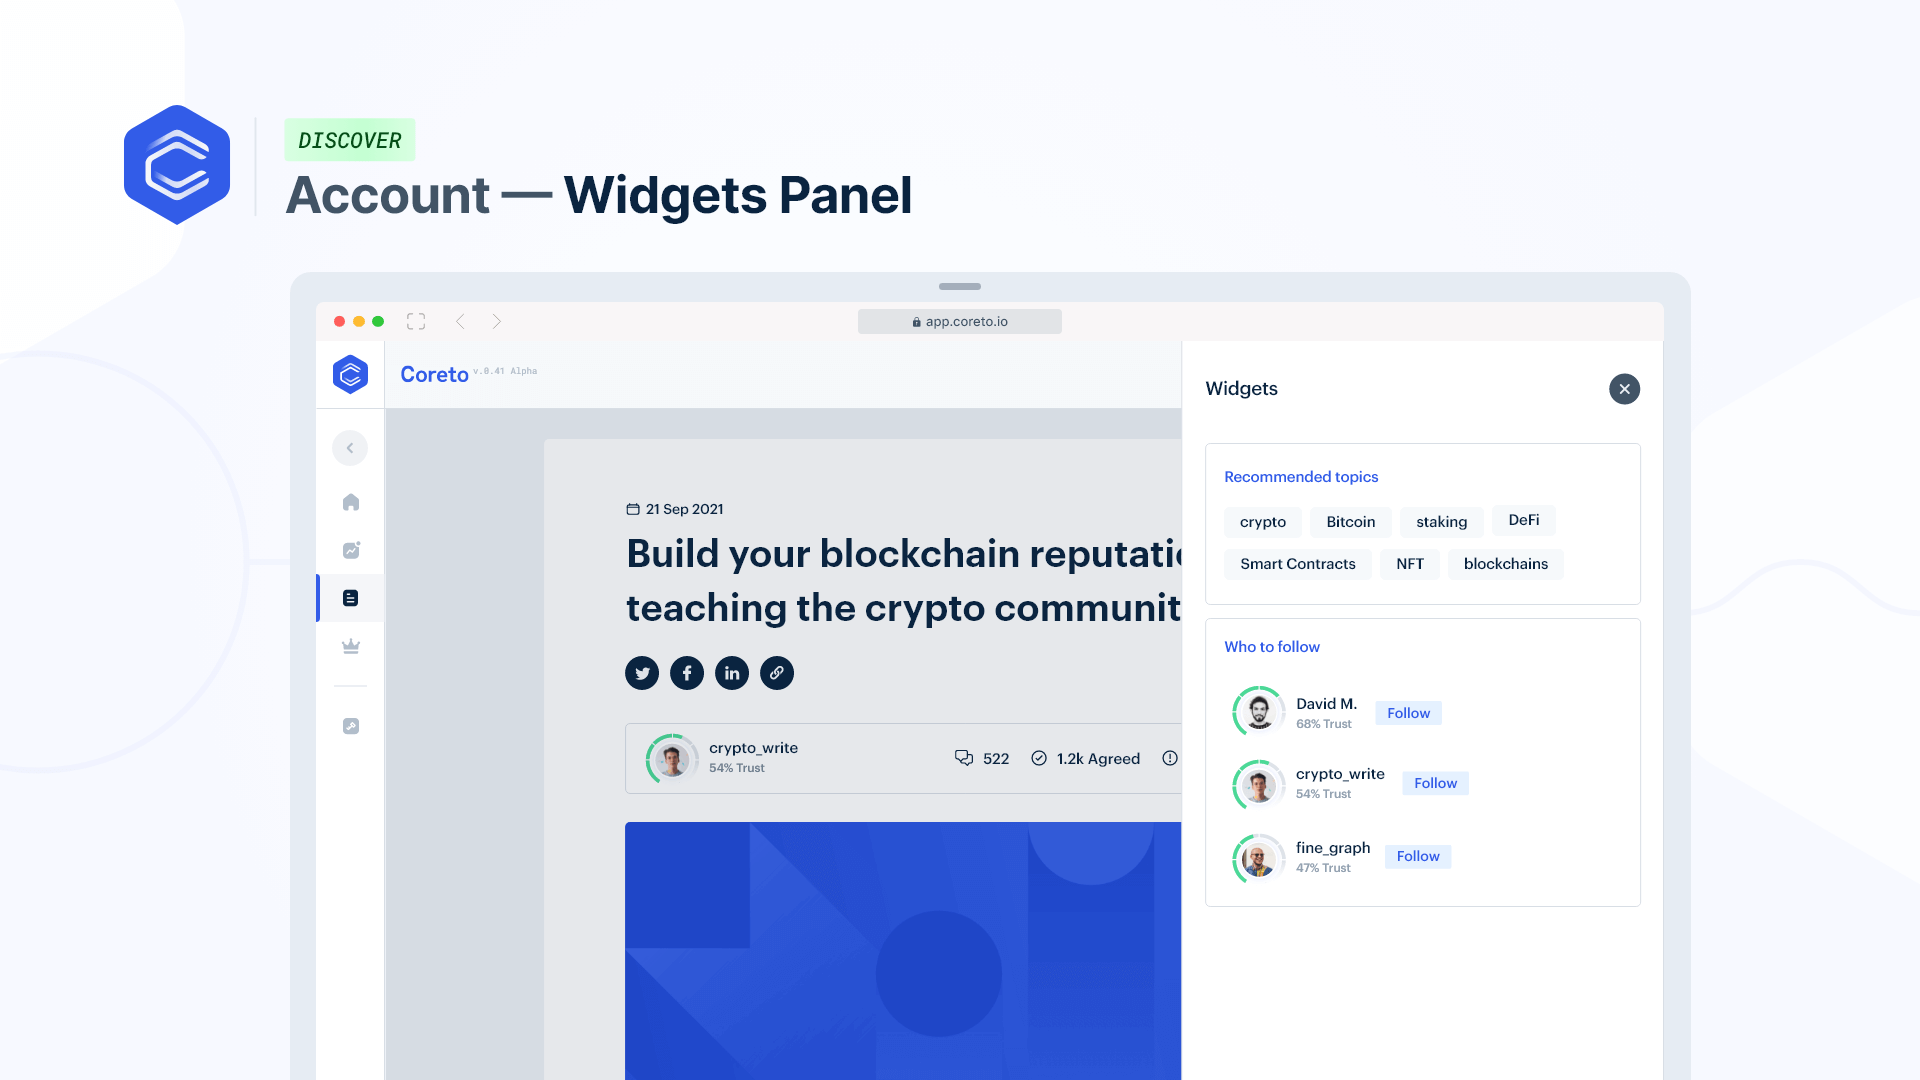Click the staking topic tag
The height and width of the screenshot is (1080, 1920).
click(x=1441, y=521)
